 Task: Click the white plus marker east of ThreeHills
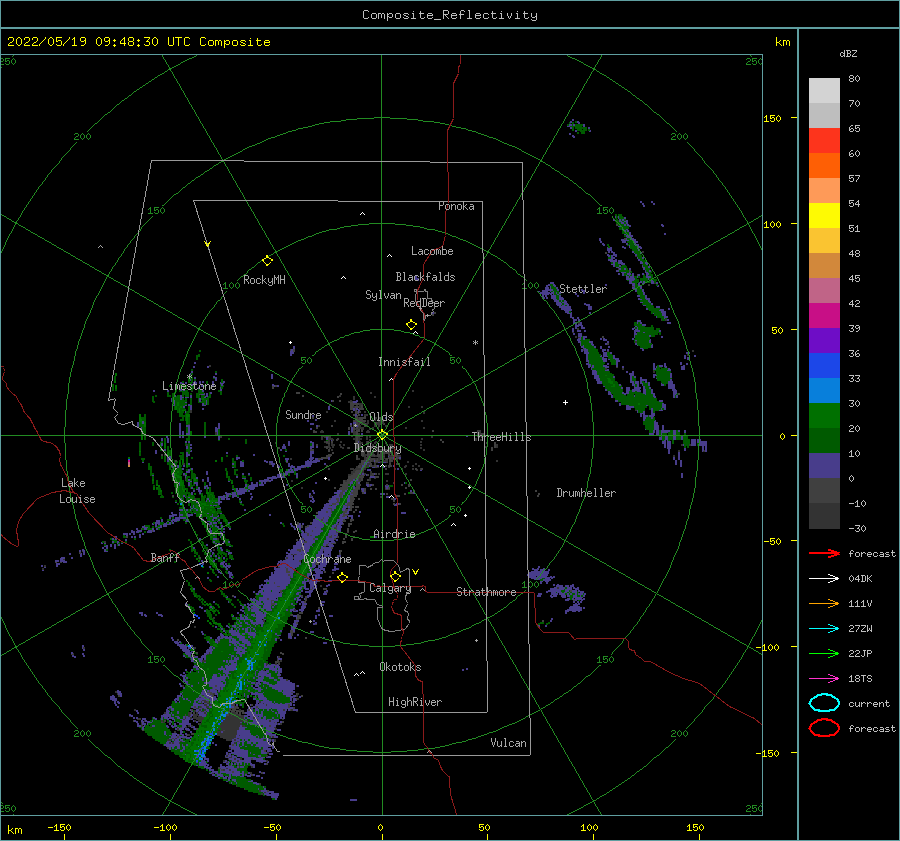[x=565, y=402]
